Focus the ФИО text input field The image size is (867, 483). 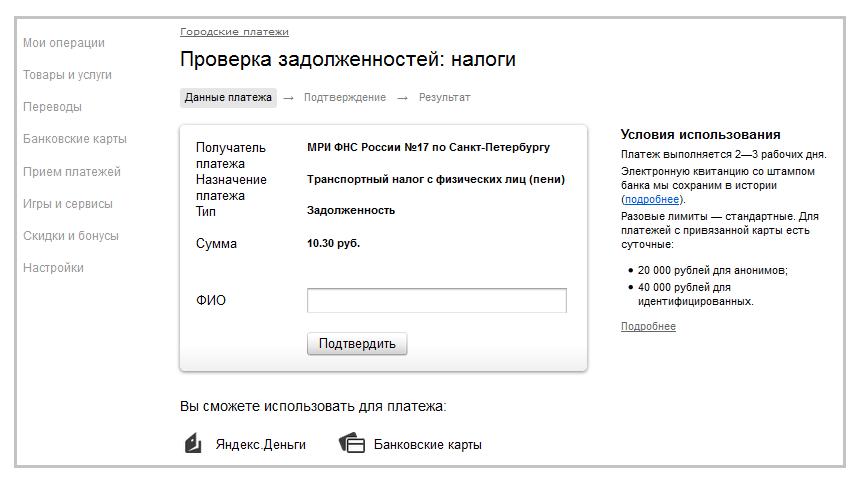(436, 301)
